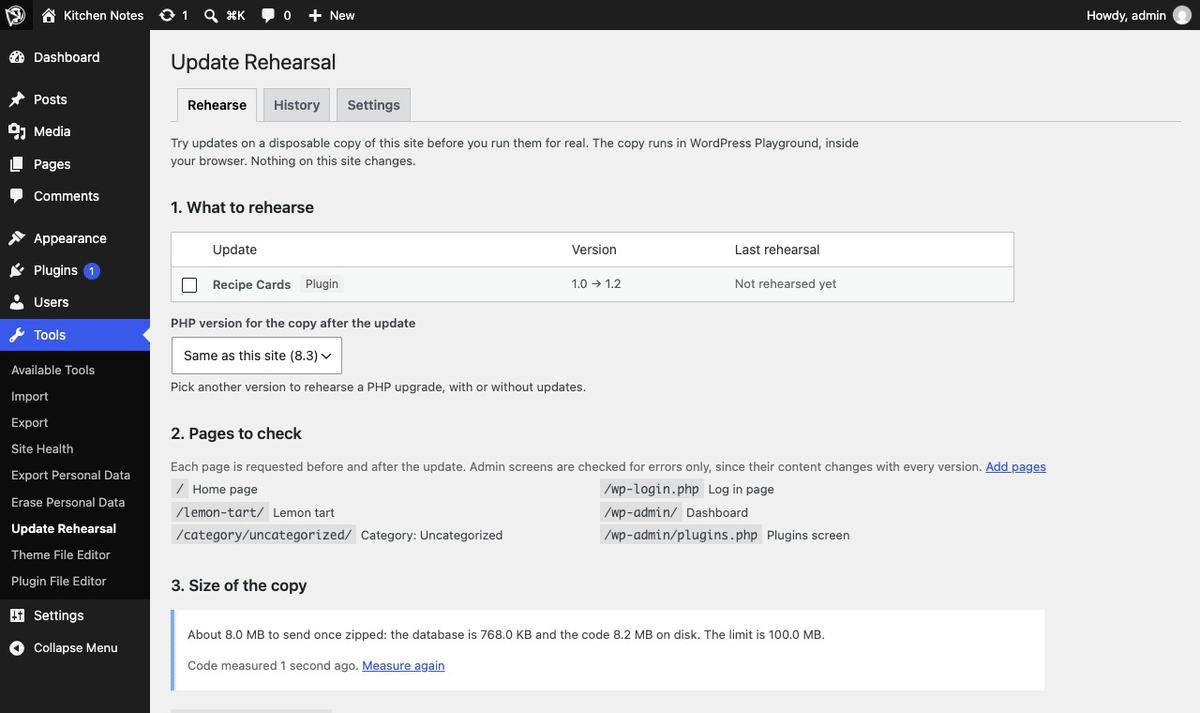Tick the Recipe Cards update checkbox

(x=190, y=285)
